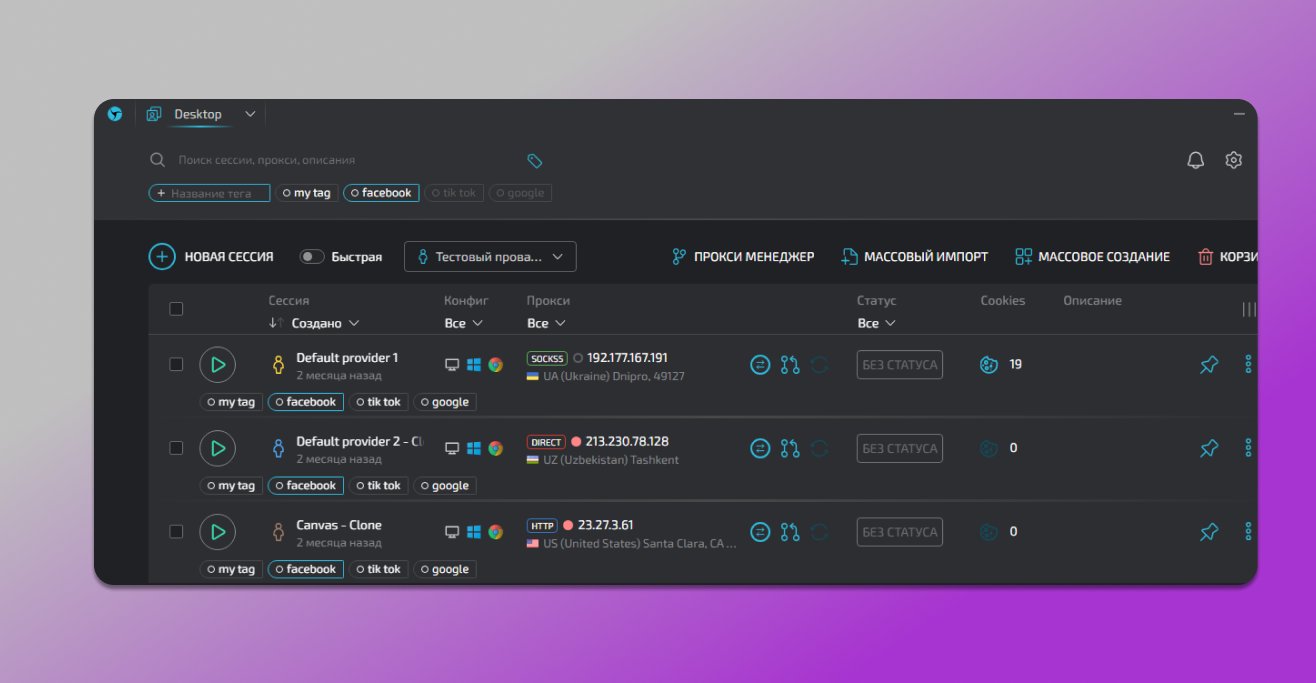Expand the Desktop workspace dropdown

[x=250, y=114]
